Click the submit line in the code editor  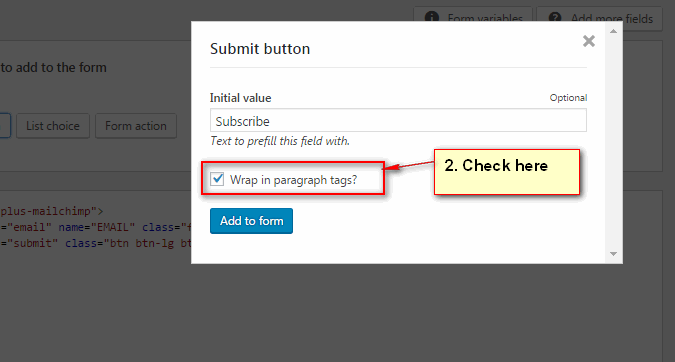coord(96,243)
